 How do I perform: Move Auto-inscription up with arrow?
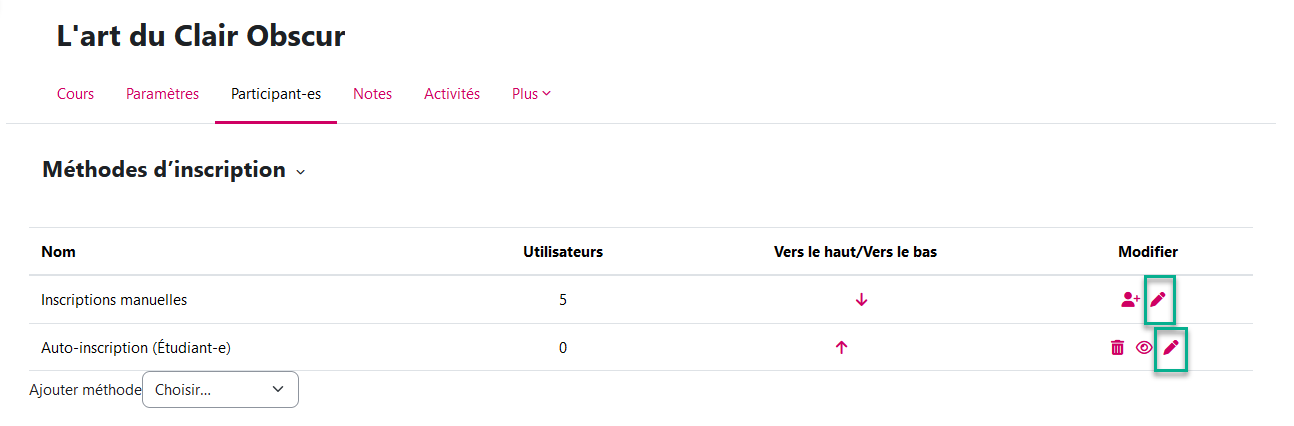coord(841,348)
